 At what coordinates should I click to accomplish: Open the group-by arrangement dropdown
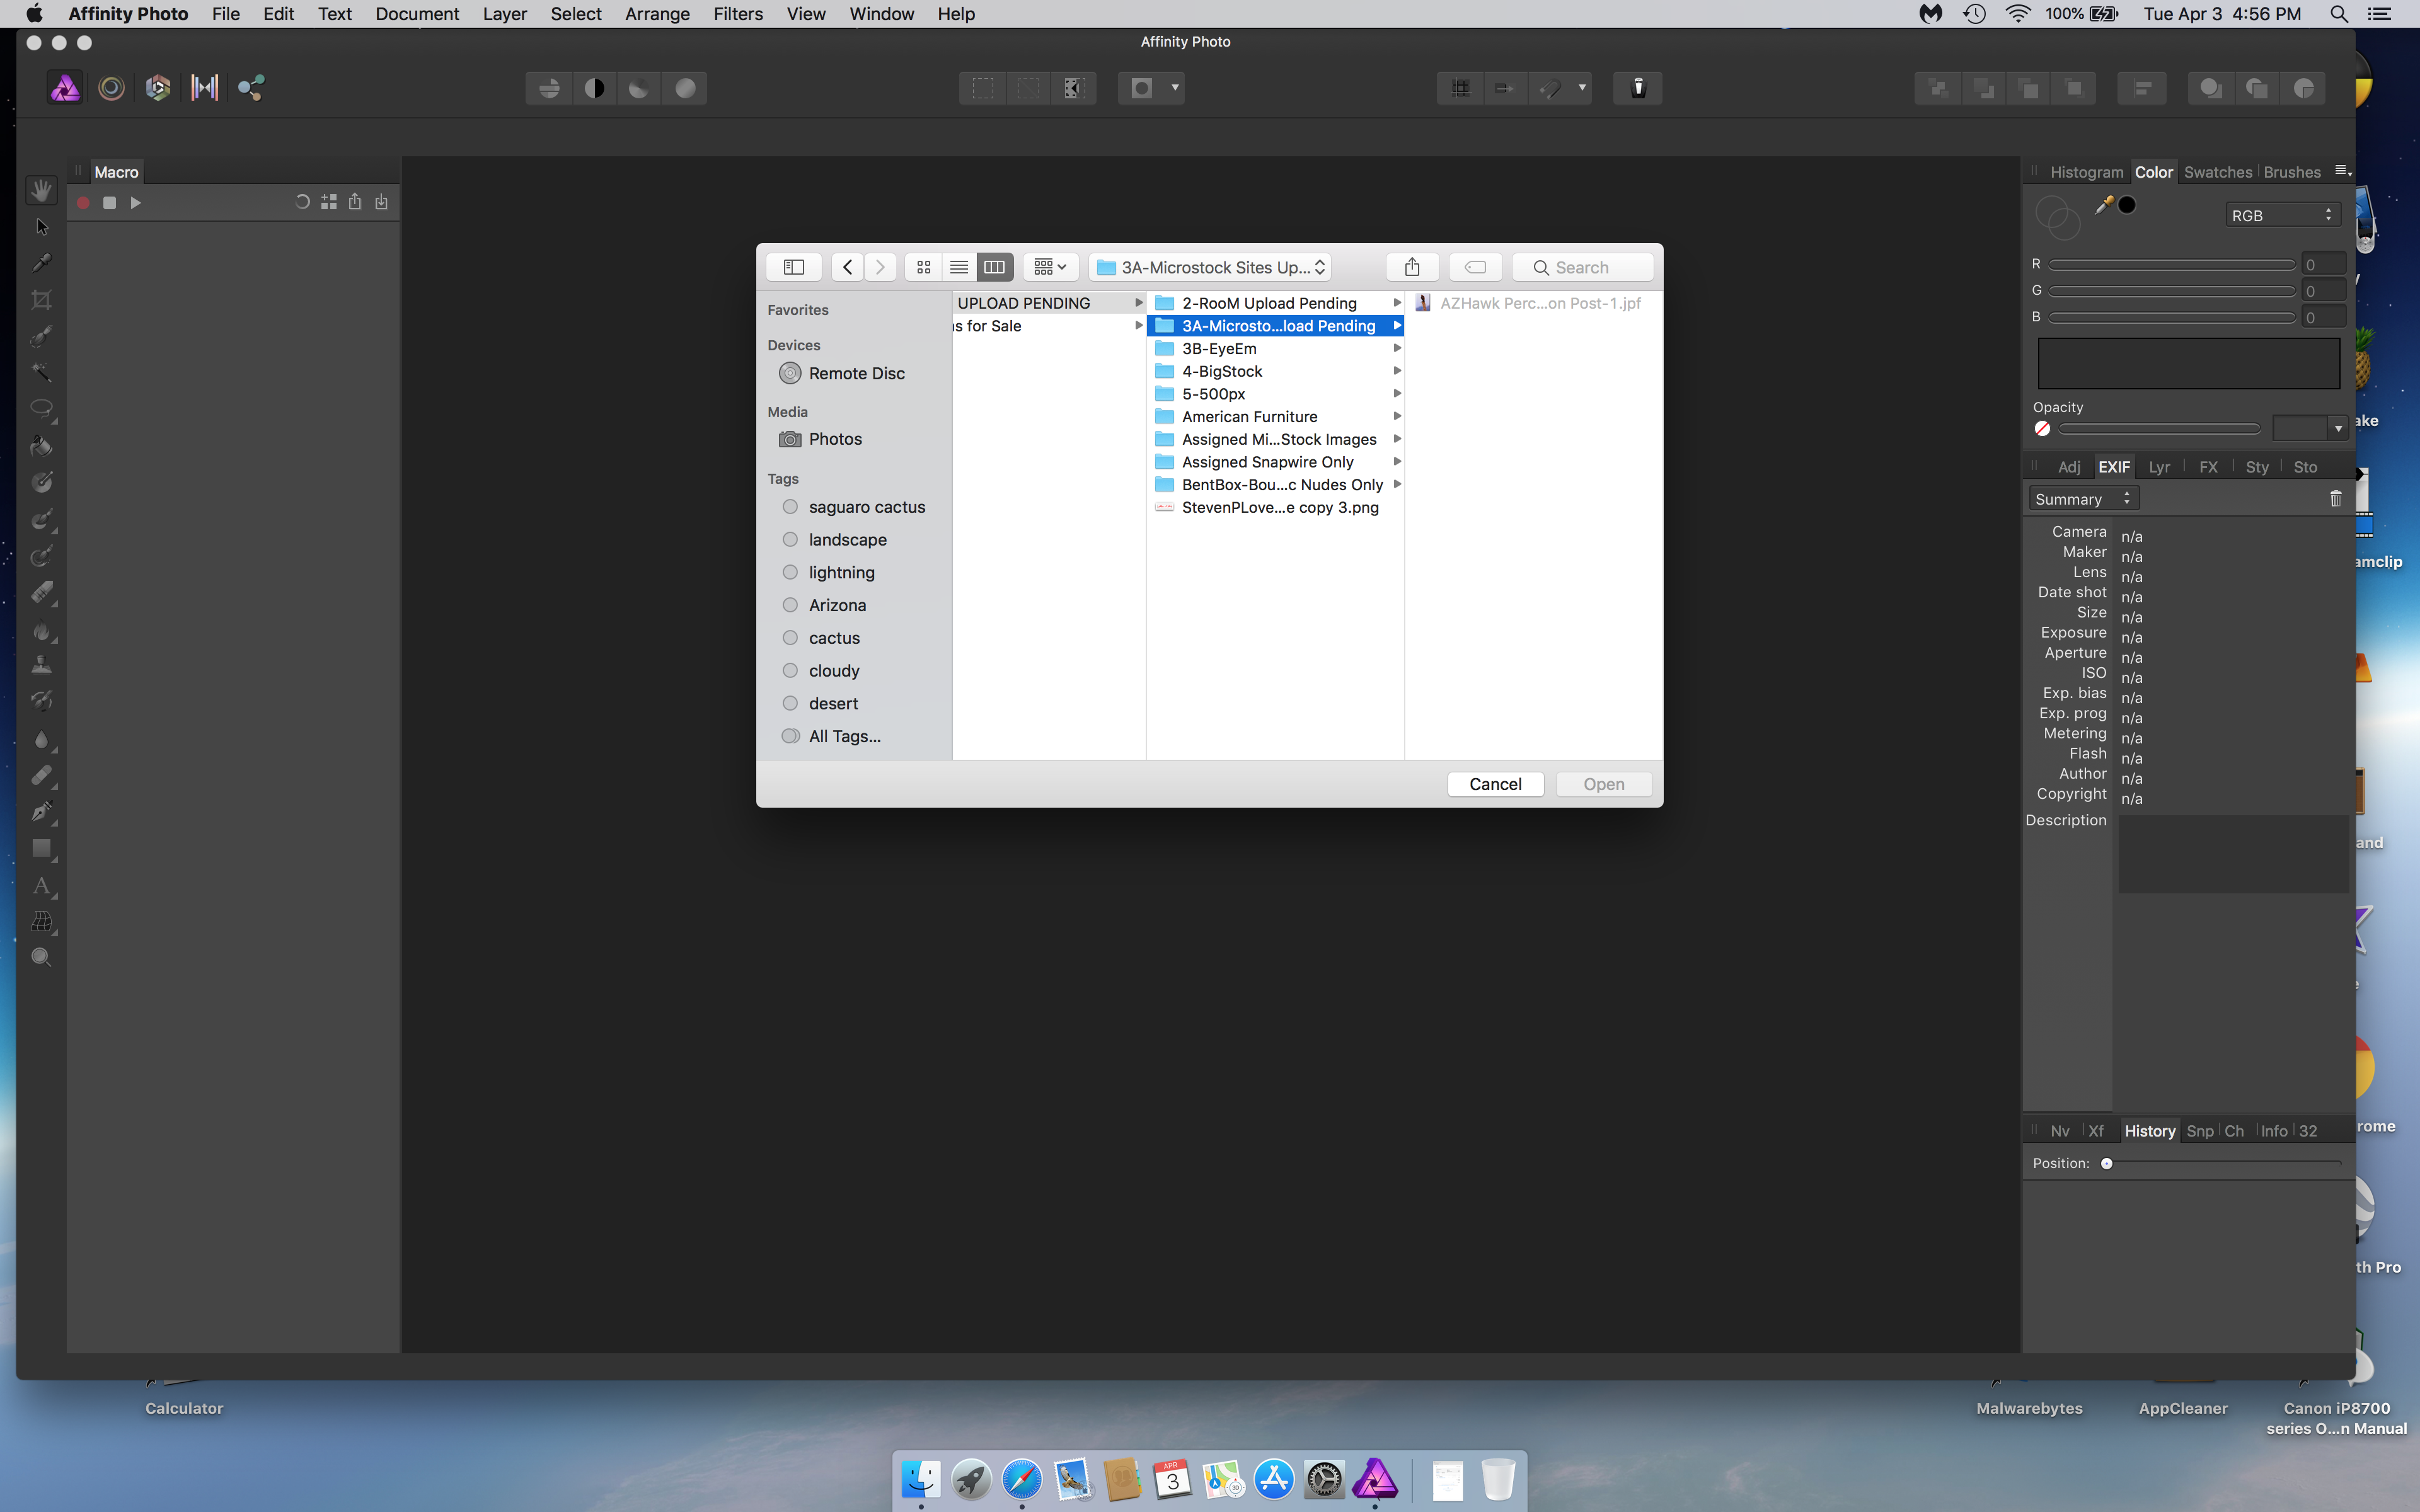click(x=1050, y=267)
